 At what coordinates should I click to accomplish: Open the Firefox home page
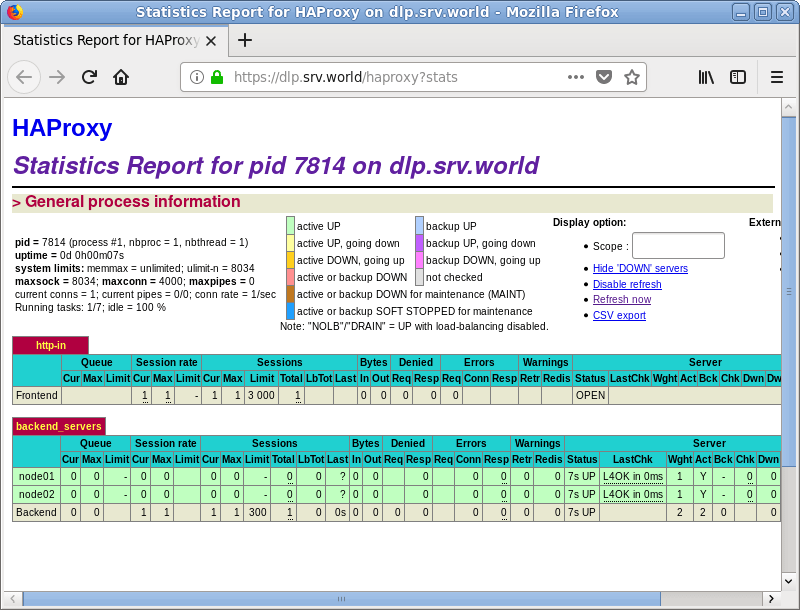click(x=121, y=77)
